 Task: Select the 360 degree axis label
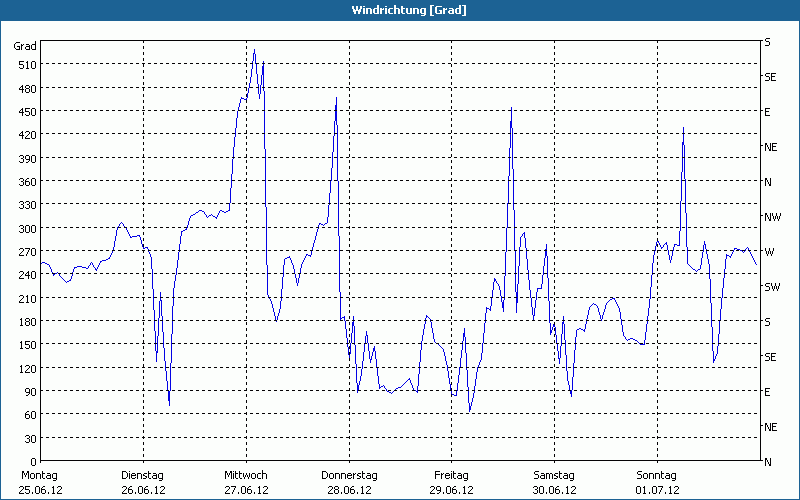click(27, 182)
